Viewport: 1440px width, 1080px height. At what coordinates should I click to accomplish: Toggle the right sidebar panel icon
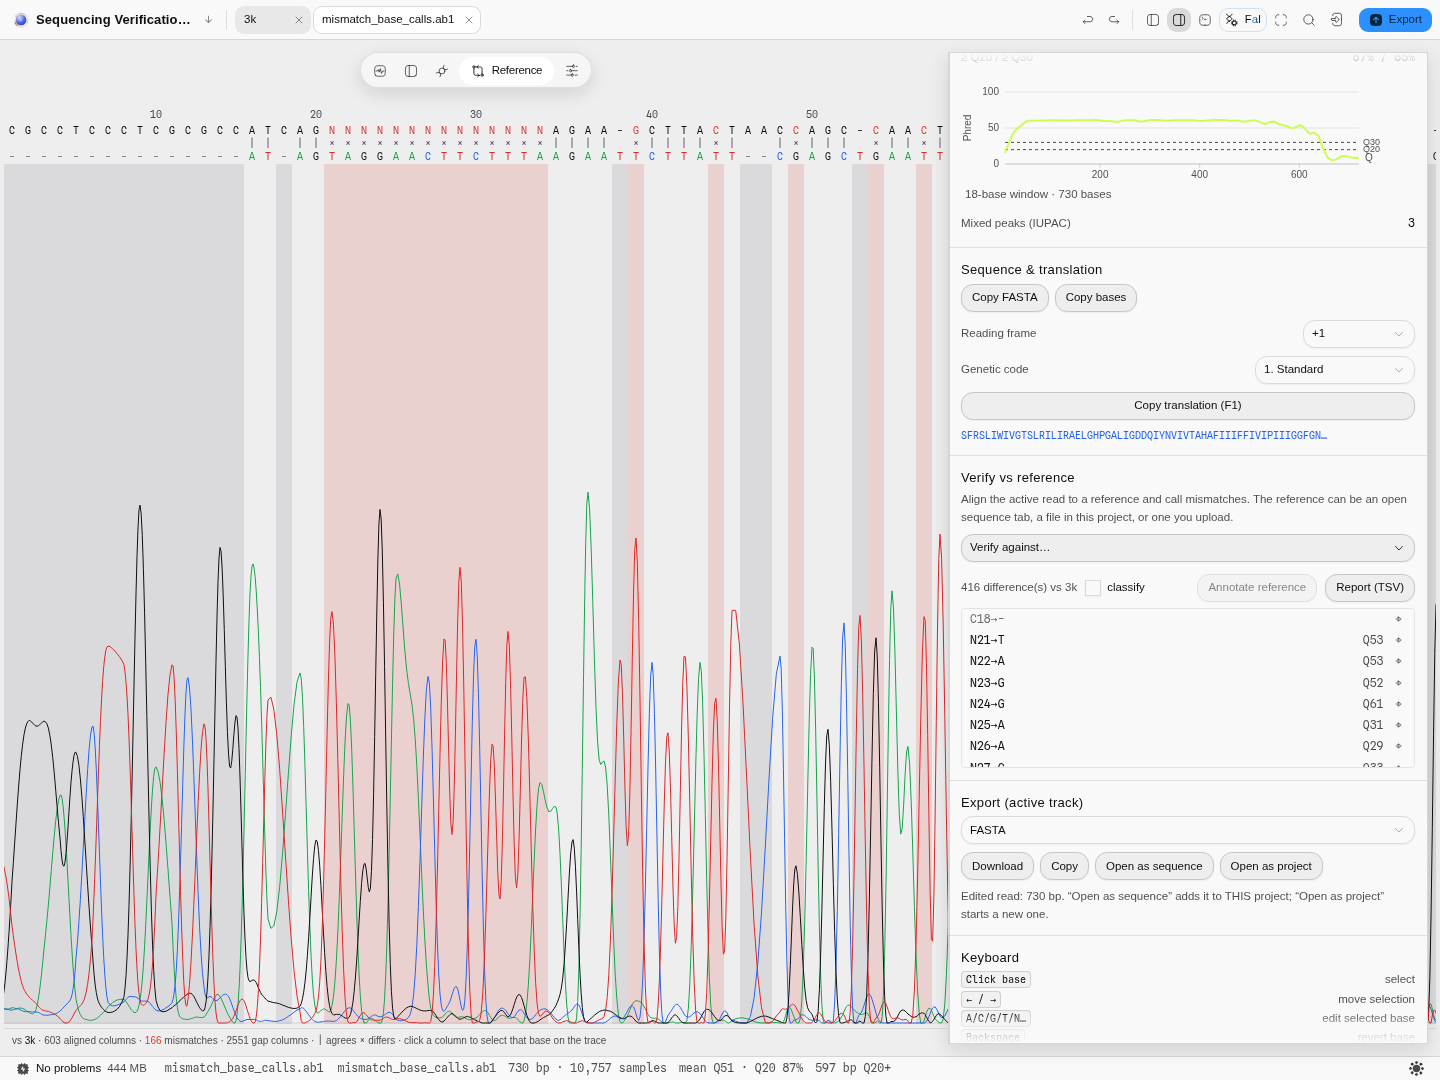(1179, 20)
